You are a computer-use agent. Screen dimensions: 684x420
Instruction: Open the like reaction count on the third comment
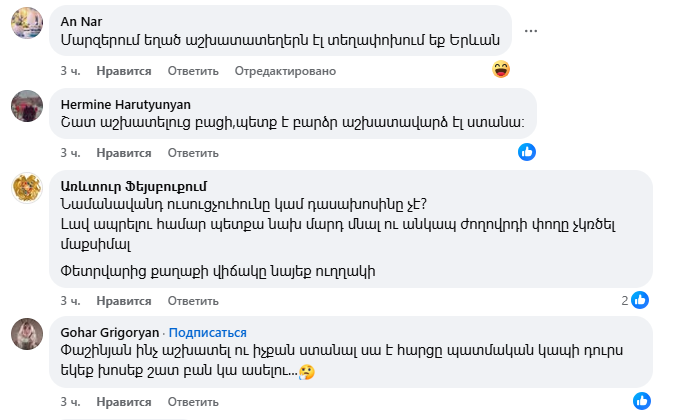(635, 300)
